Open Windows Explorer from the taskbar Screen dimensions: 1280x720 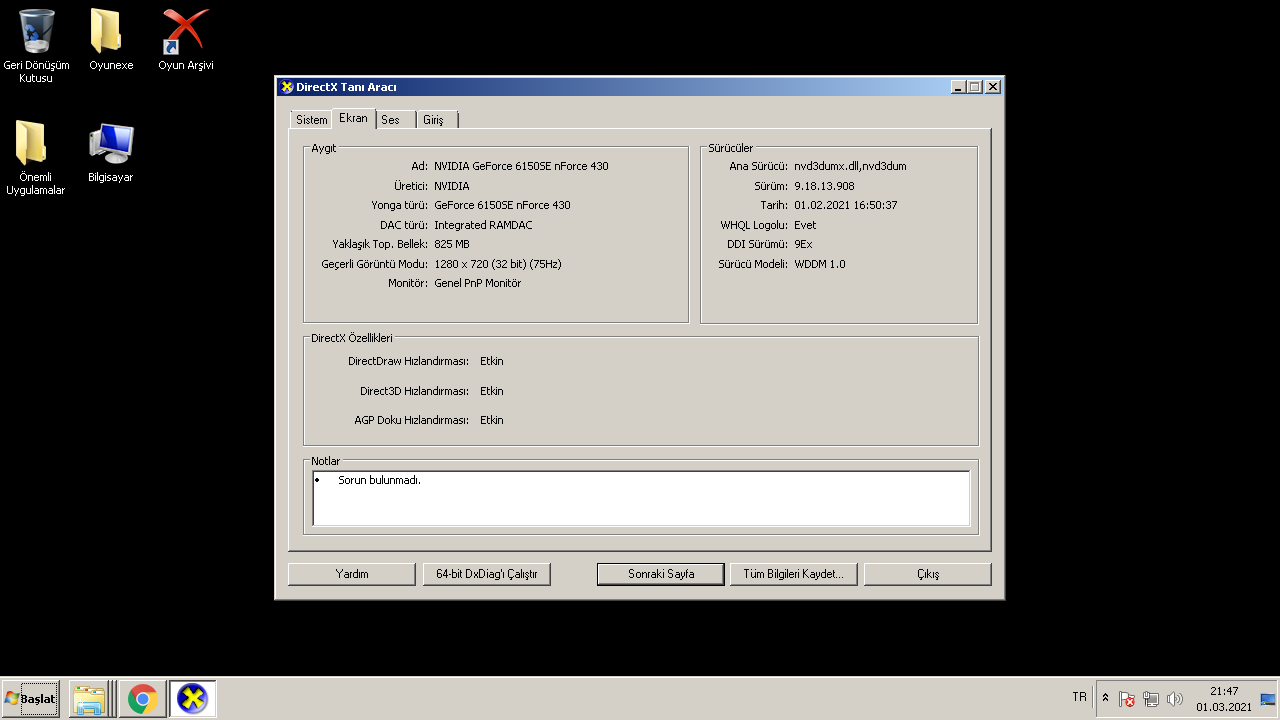(89, 699)
